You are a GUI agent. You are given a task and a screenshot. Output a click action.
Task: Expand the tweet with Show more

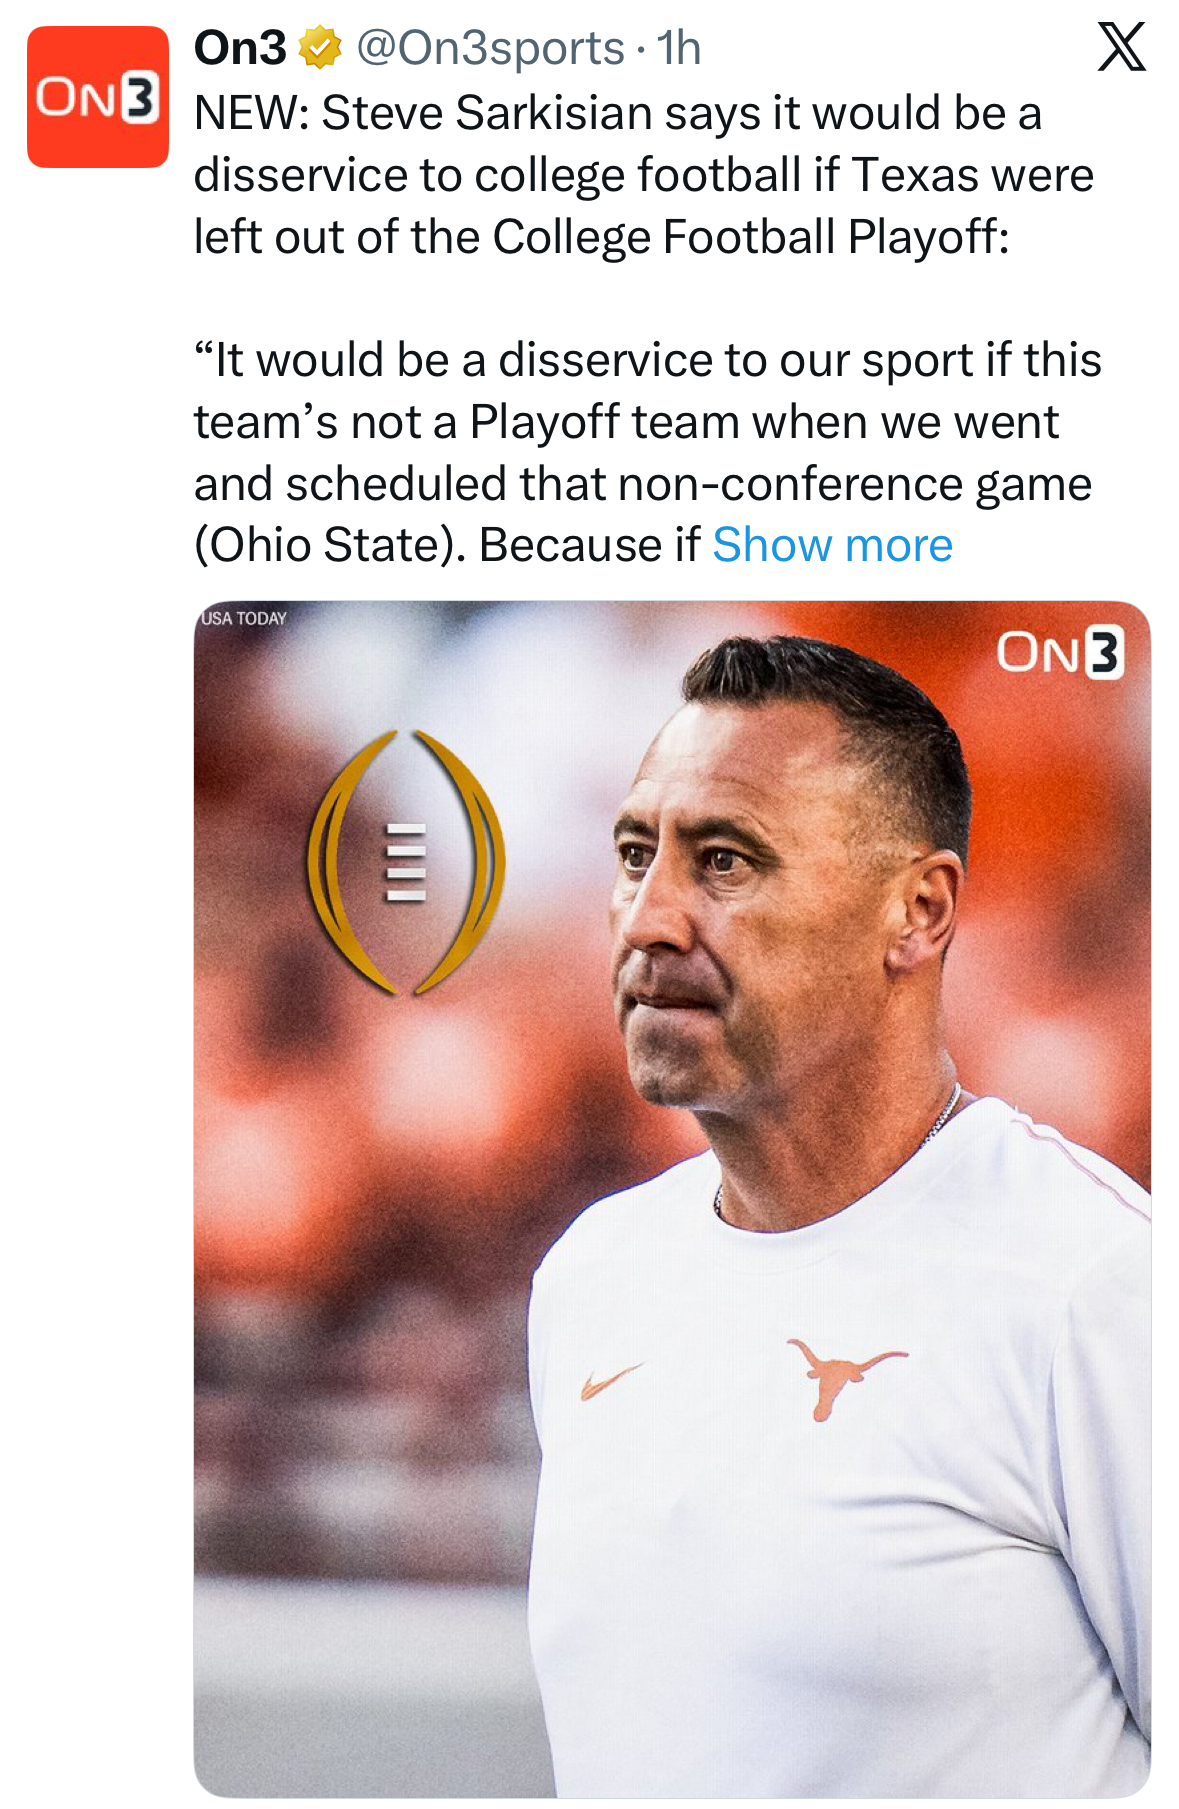(832, 546)
